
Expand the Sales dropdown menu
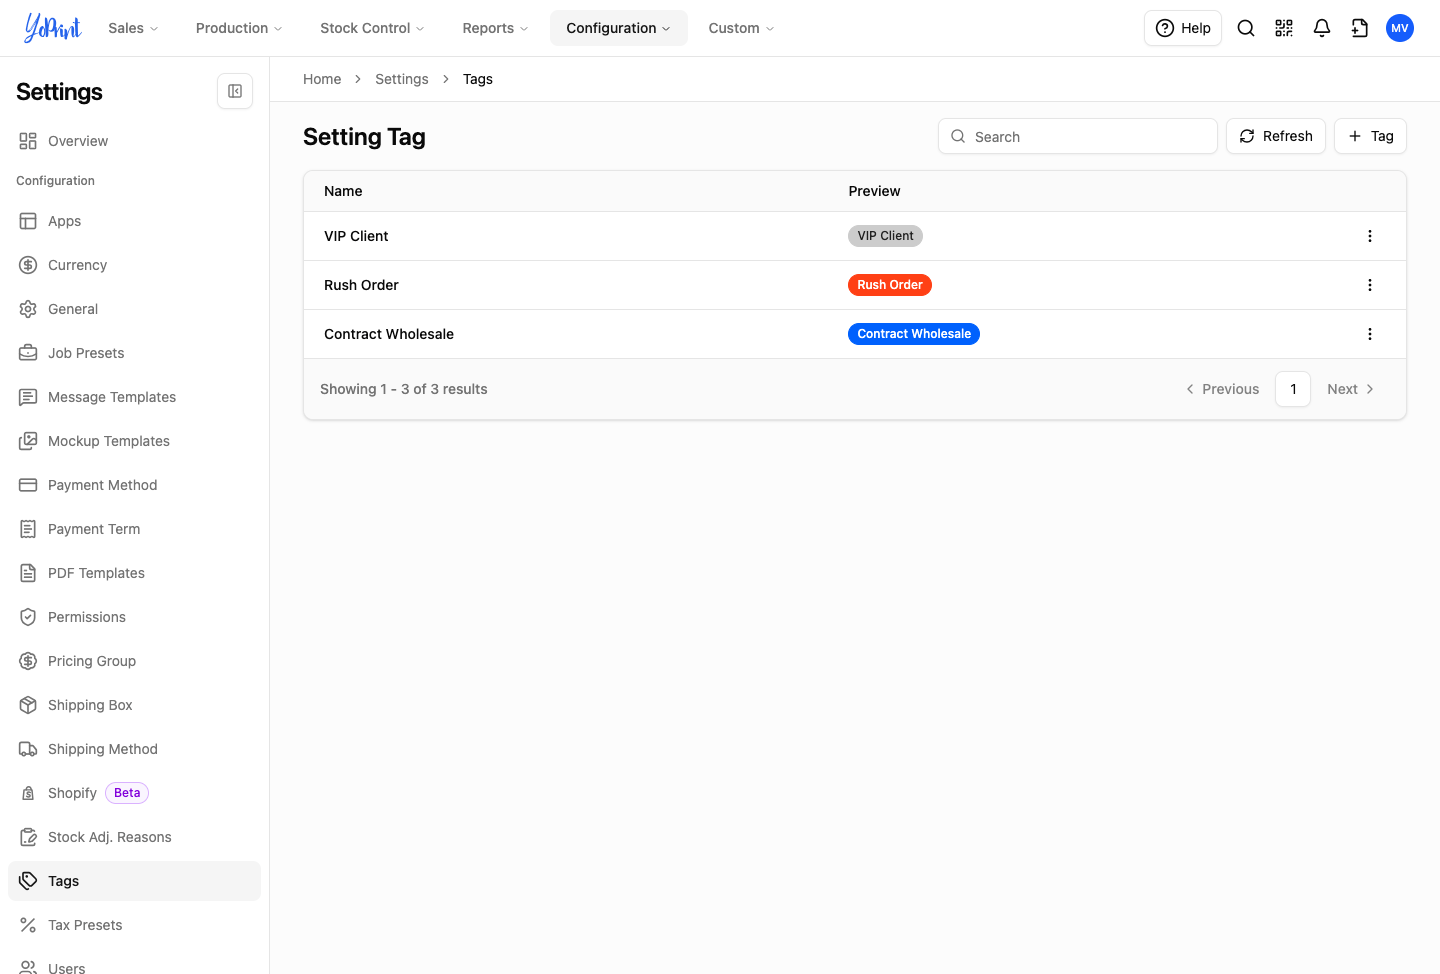pos(133,28)
